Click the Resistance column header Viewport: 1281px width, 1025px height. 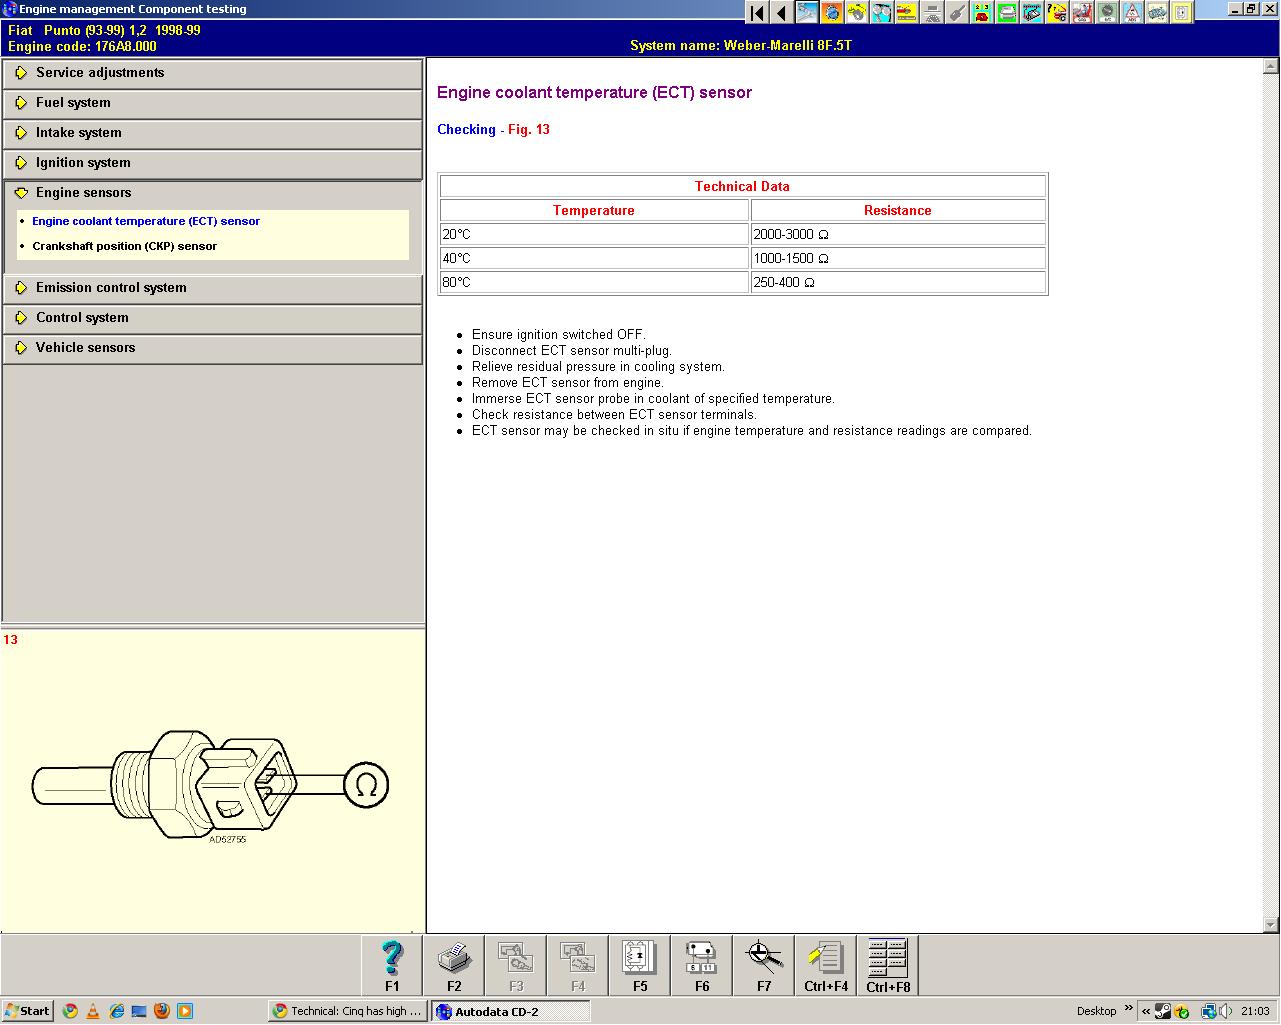[x=898, y=210]
